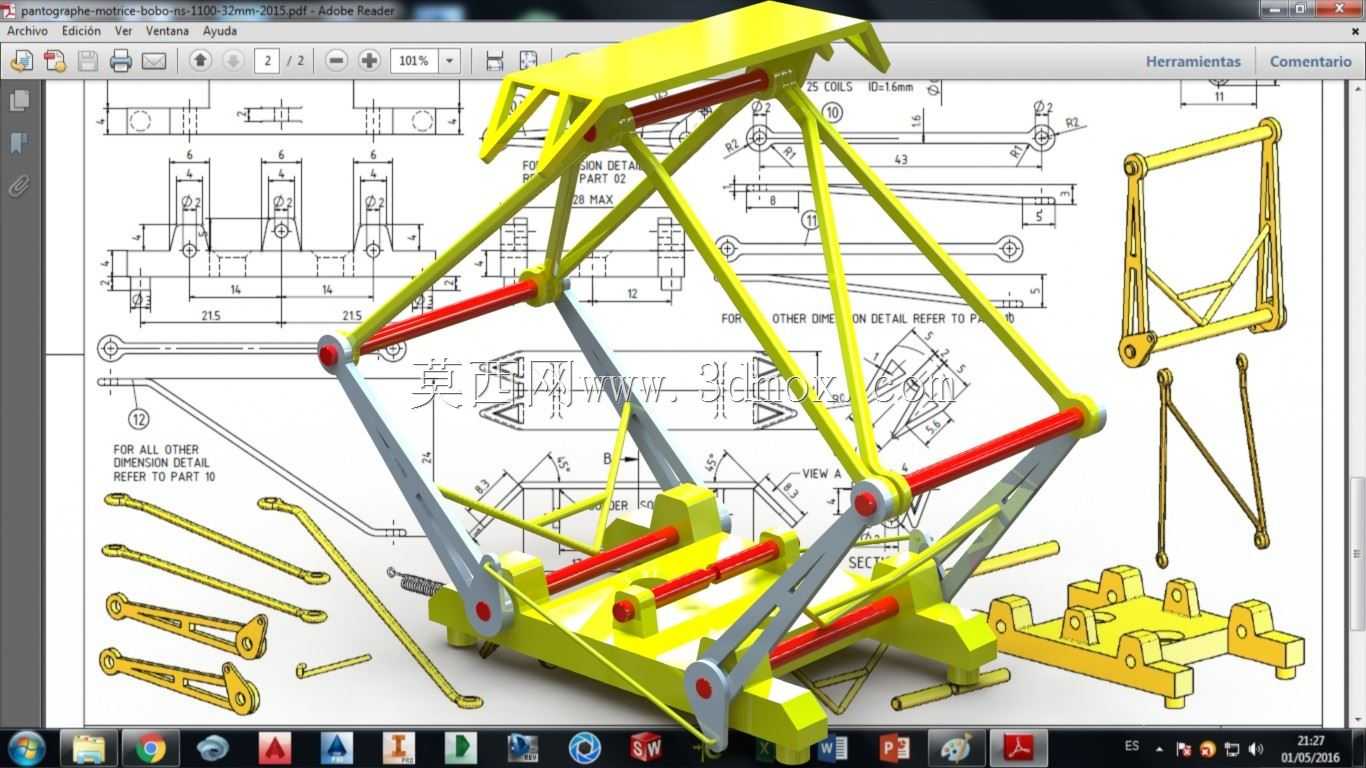Click the fit full page icon

(x=528, y=61)
